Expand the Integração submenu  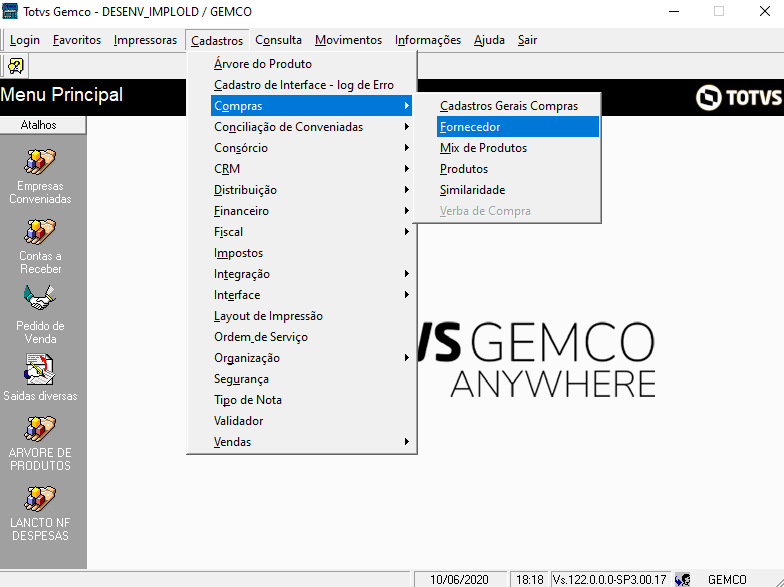[312, 274]
